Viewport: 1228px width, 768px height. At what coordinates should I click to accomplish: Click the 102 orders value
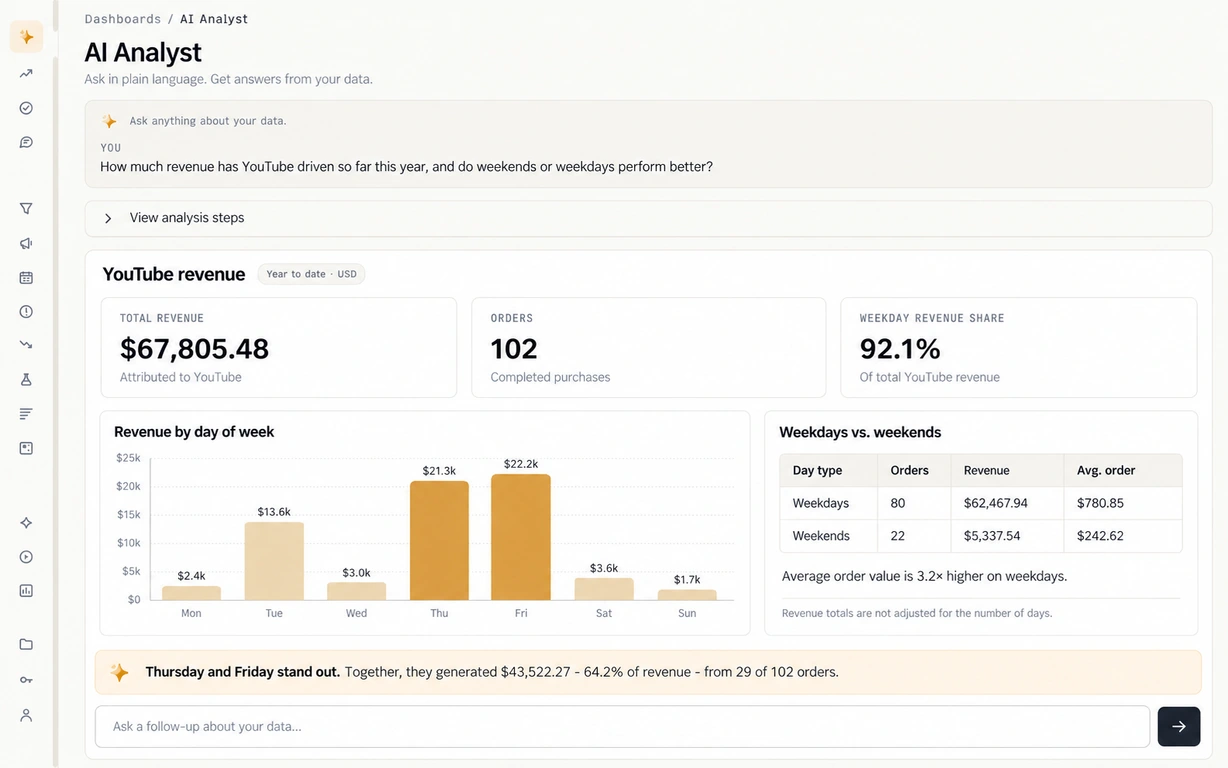(514, 348)
